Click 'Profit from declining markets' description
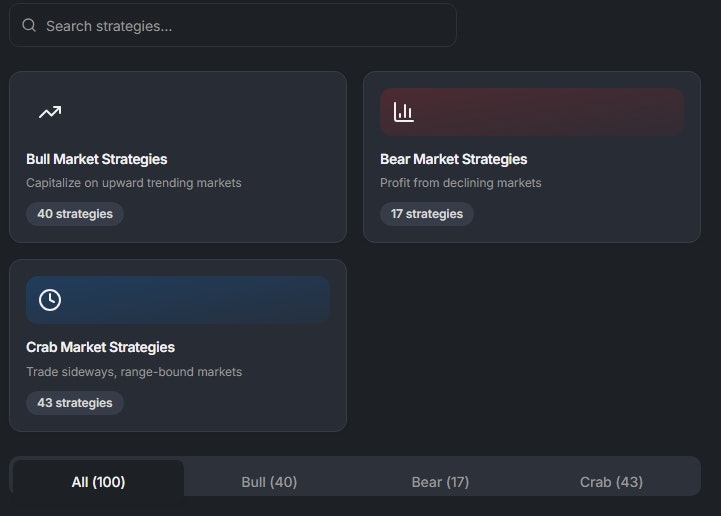 pyautogui.click(x=461, y=183)
